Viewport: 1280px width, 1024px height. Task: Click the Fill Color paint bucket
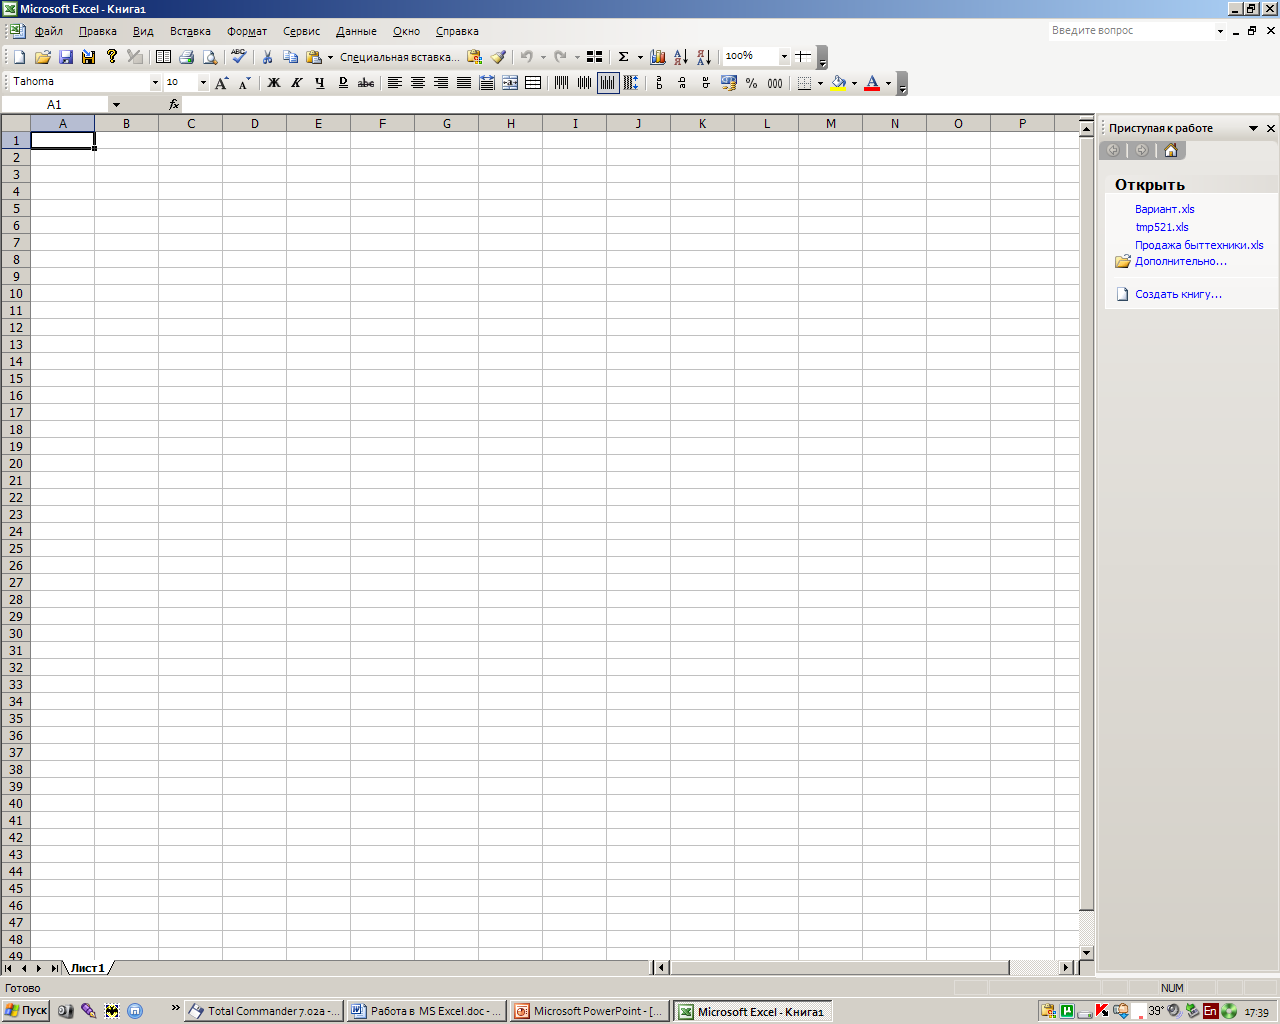pyautogui.click(x=838, y=83)
